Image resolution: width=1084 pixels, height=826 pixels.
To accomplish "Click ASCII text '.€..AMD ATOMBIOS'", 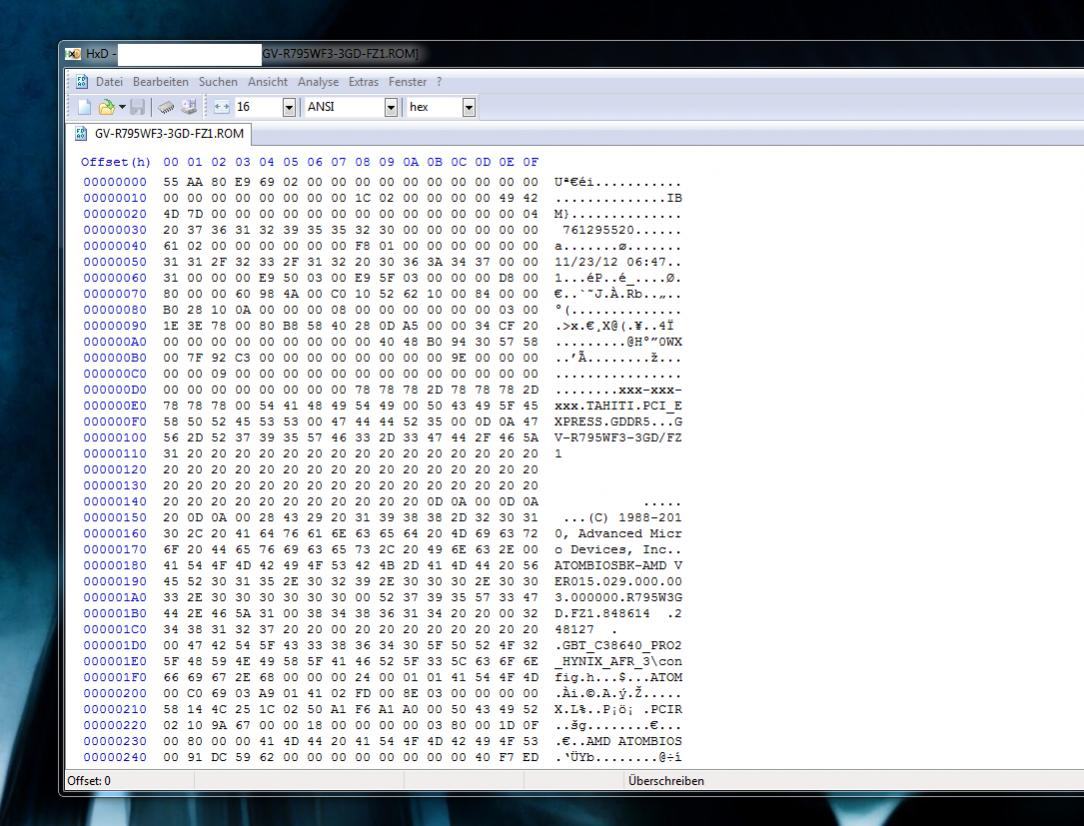I will tap(618, 741).
